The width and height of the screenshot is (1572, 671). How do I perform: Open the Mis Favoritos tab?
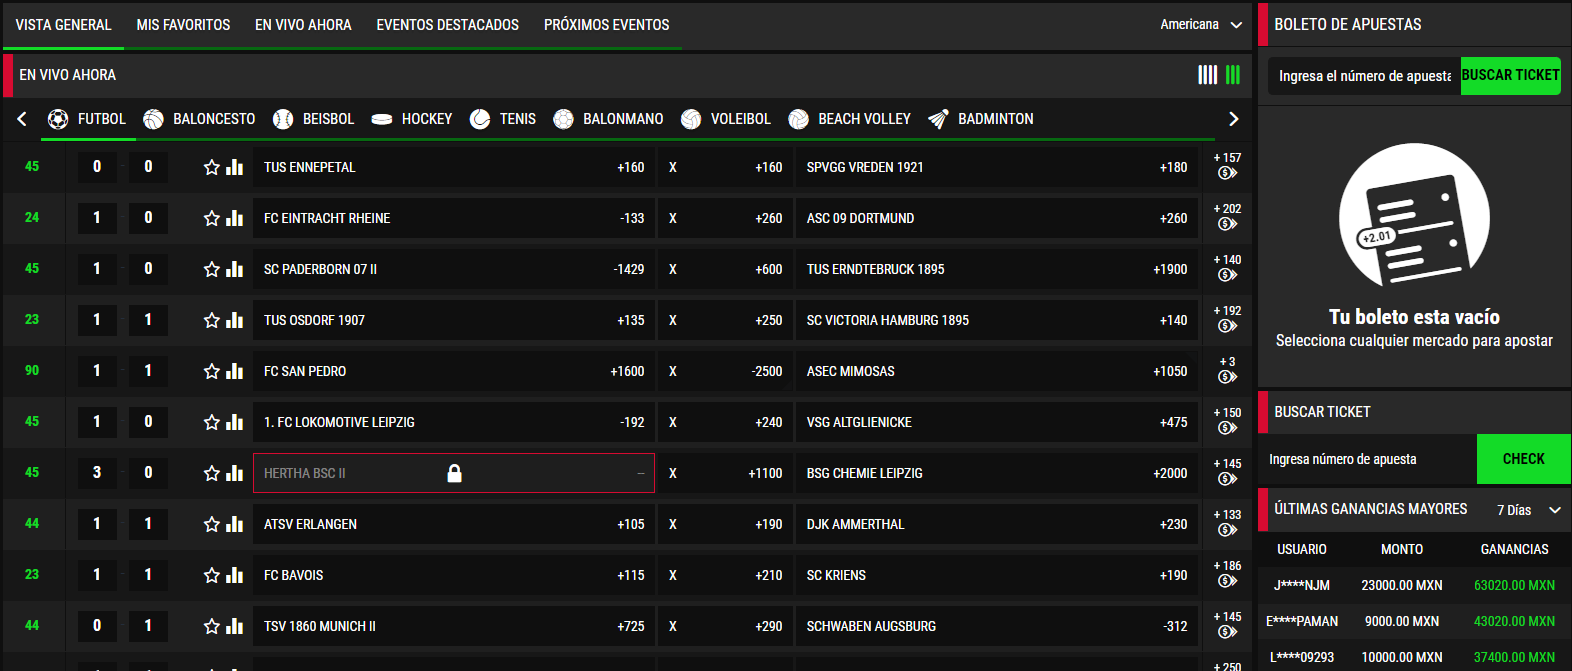click(x=183, y=25)
